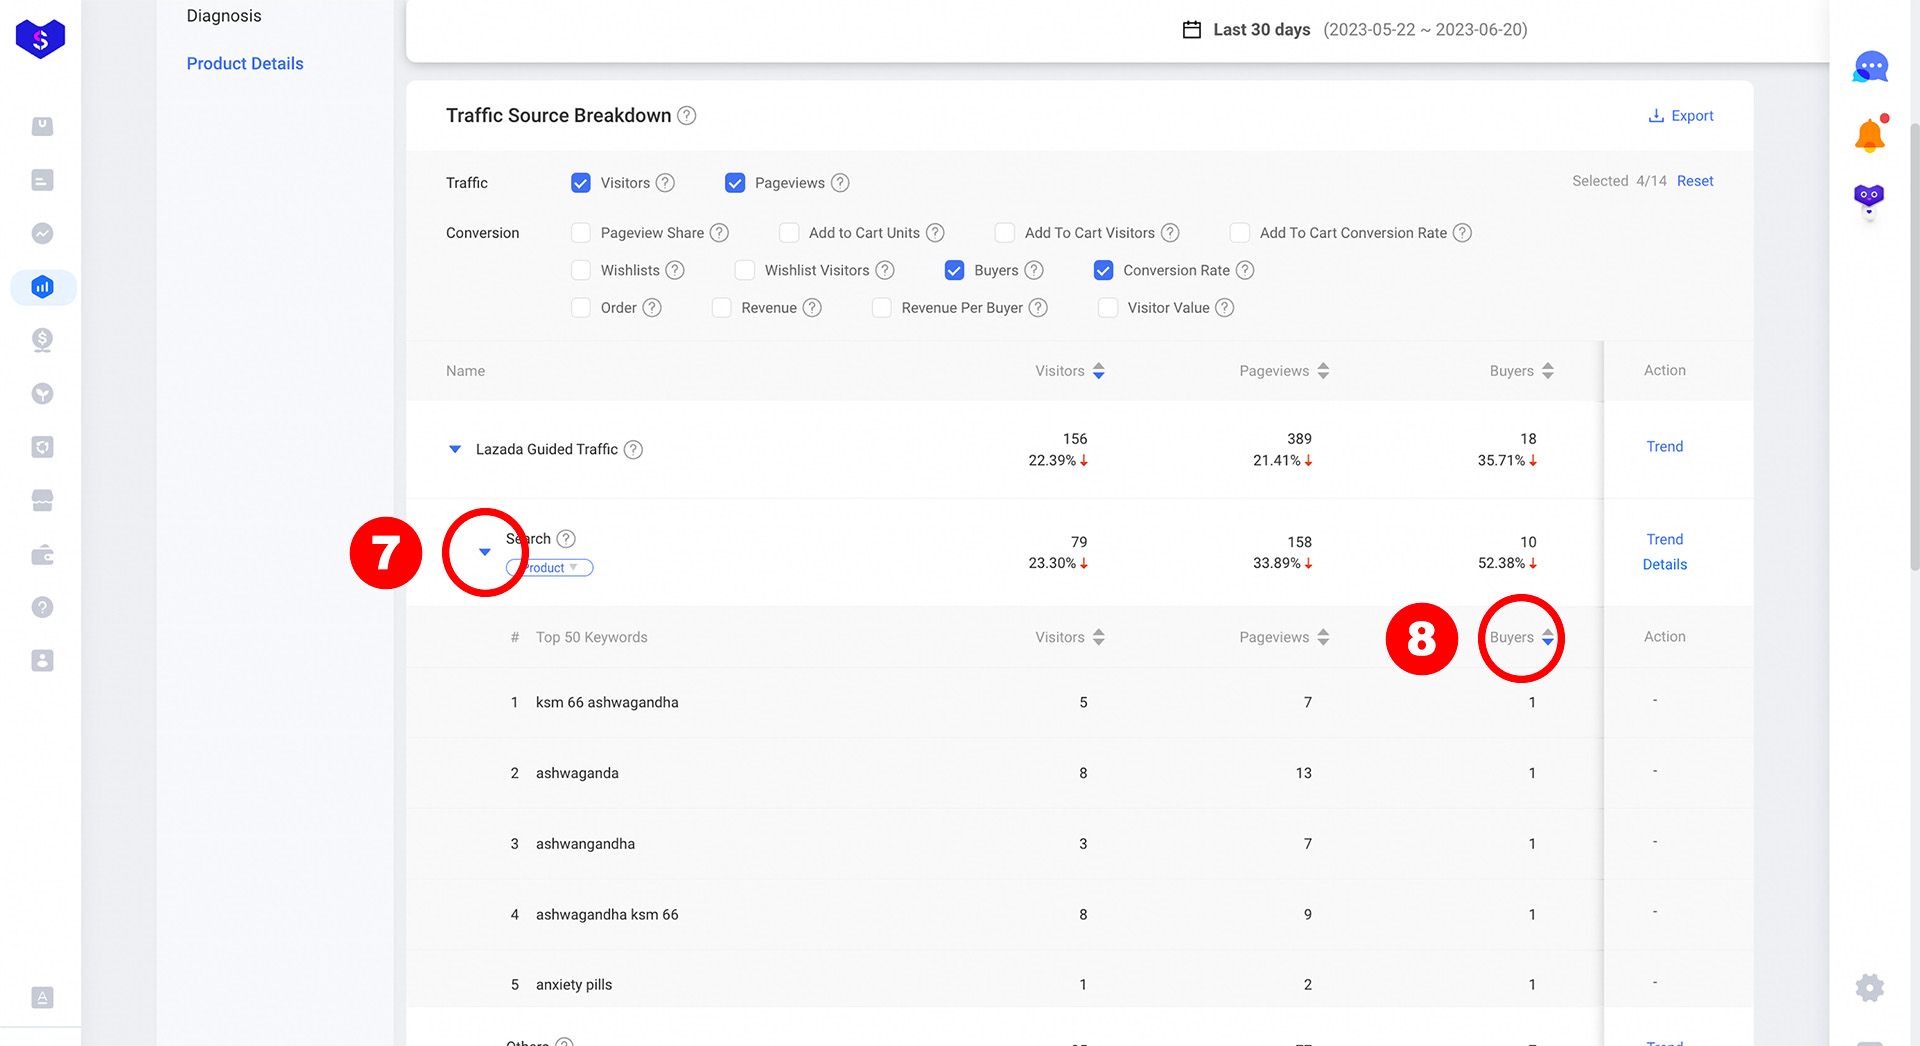This screenshot has height=1046, width=1920.
Task: Uncheck the Pageviews checkbox
Action: [735, 183]
